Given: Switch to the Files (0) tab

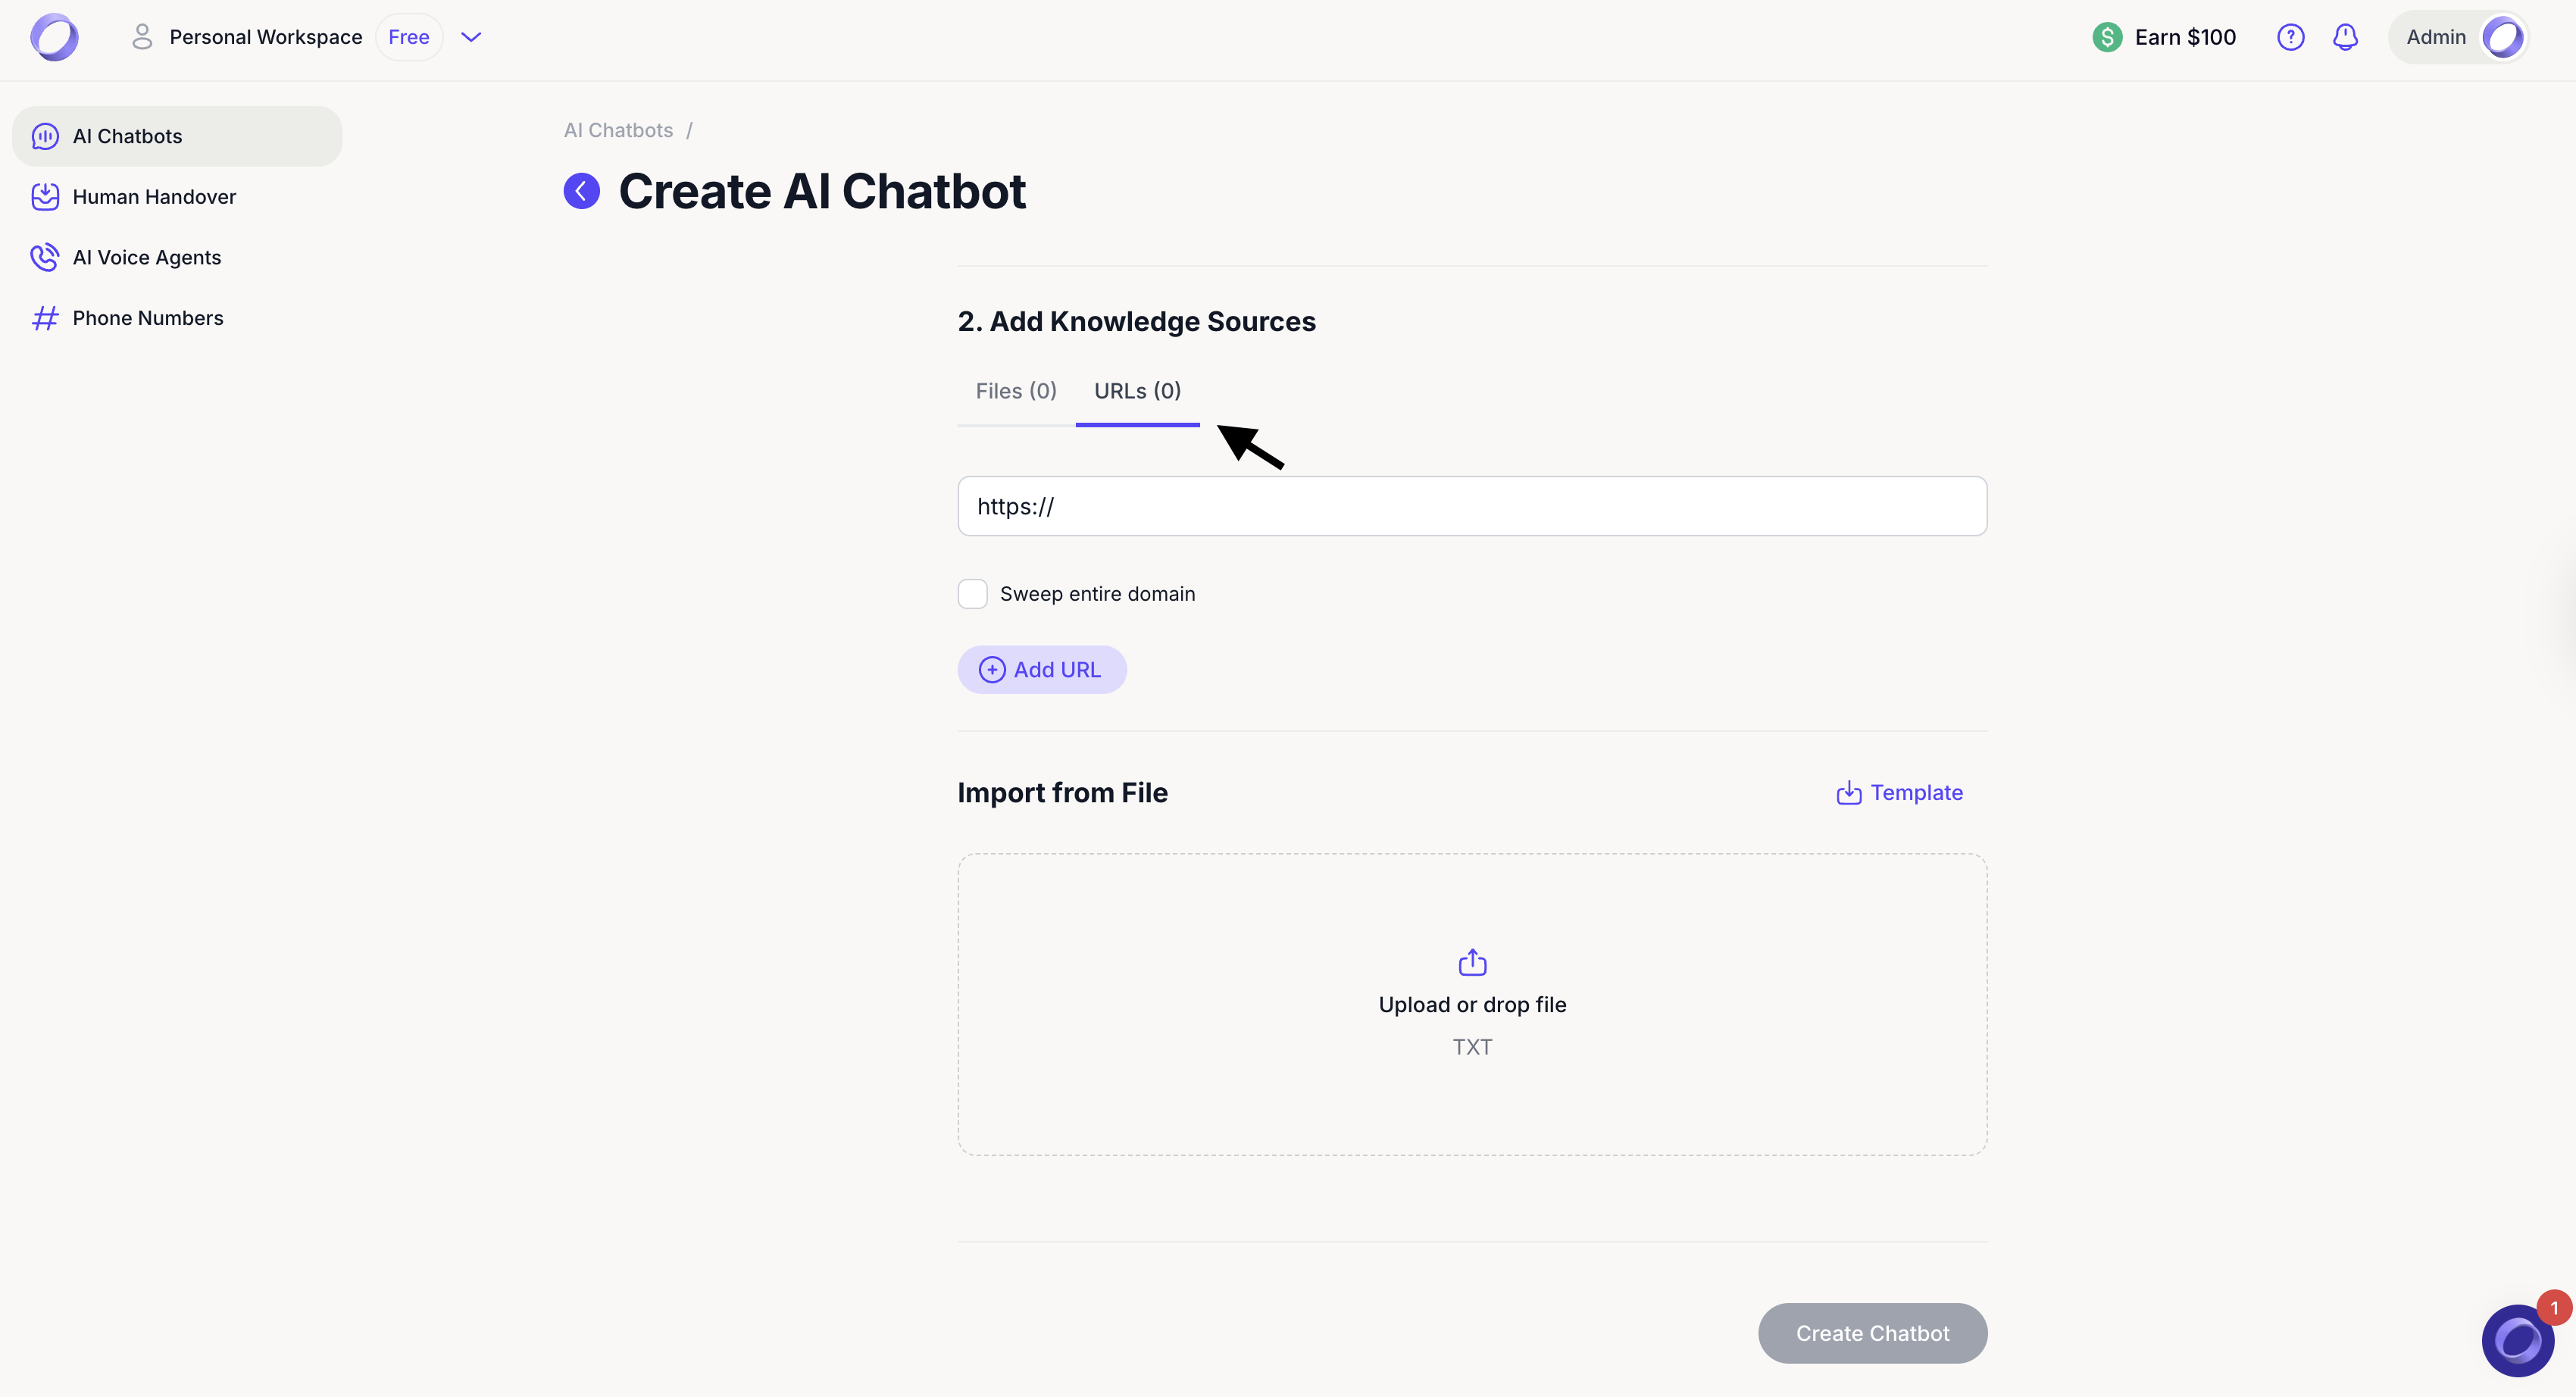Looking at the screenshot, I should click(x=1015, y=391).
